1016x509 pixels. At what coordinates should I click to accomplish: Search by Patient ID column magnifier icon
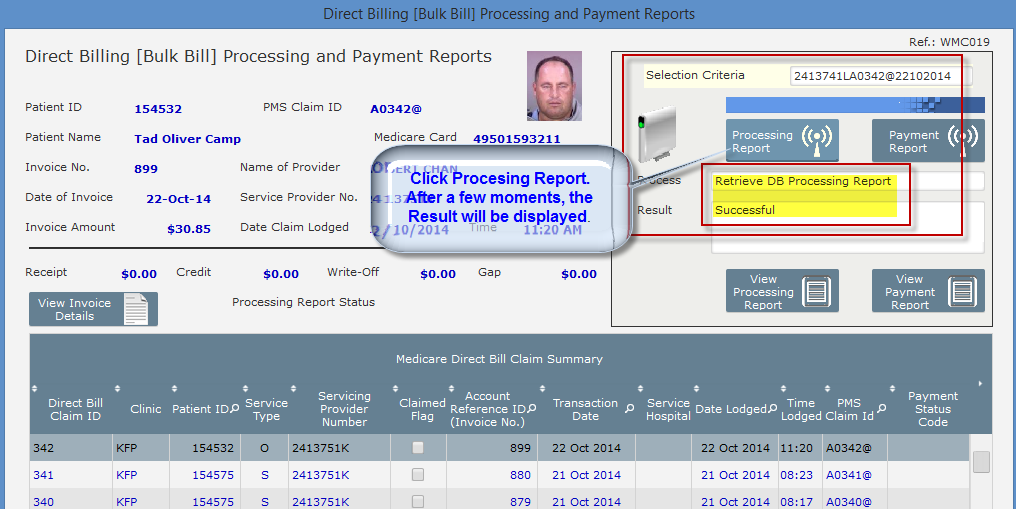point(235,409)
